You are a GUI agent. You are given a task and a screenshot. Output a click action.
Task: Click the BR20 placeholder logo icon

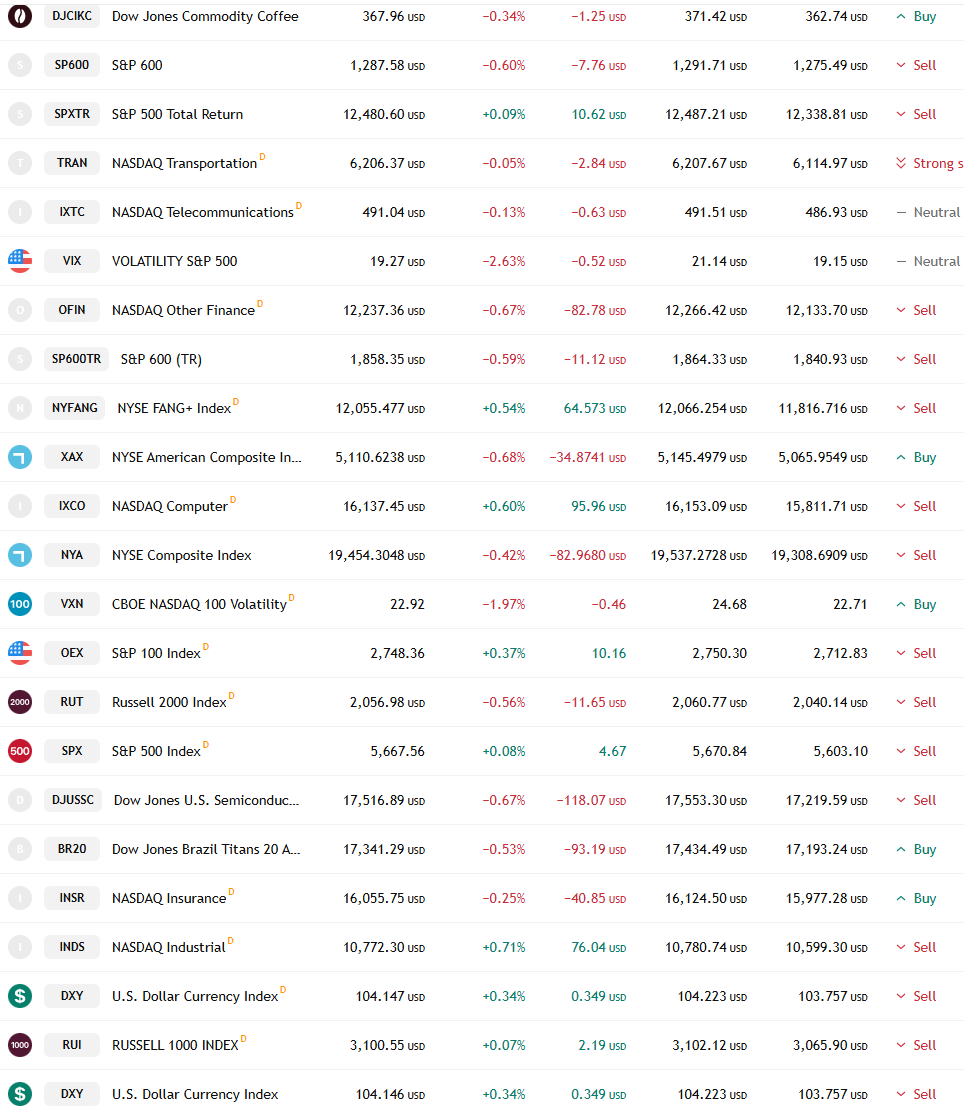(x=20, y=849)
